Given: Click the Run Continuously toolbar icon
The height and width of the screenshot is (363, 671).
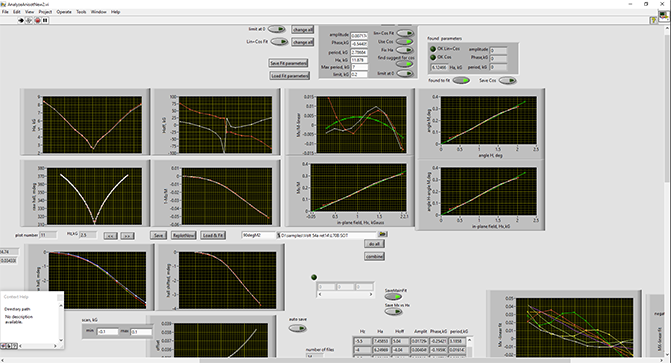Looking at the screenshot, I should point(29,20).
